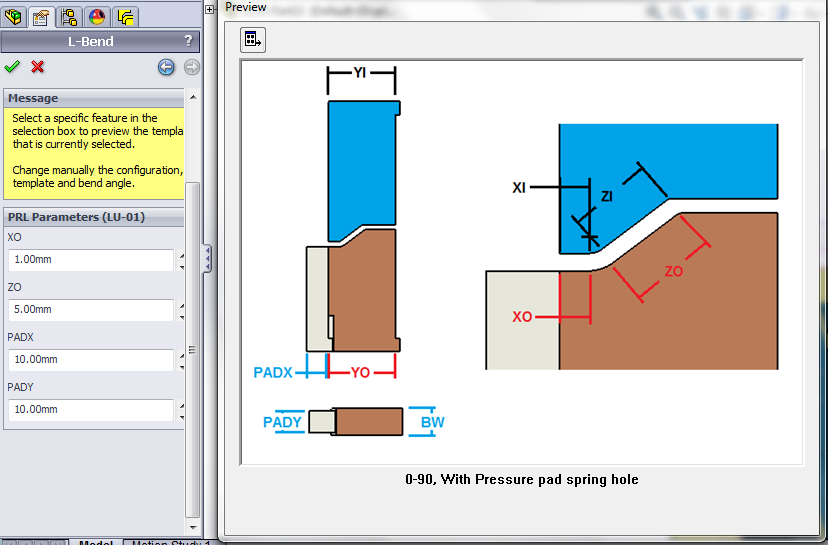Screen dimensions: 828x545
Task: Accept L-Bend with the green checkmark
Action: pos(12,67)
